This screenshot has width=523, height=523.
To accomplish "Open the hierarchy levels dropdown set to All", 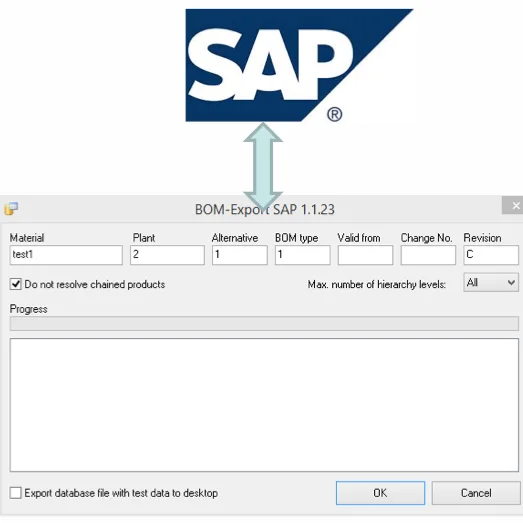I will click(x=491, y=283).
